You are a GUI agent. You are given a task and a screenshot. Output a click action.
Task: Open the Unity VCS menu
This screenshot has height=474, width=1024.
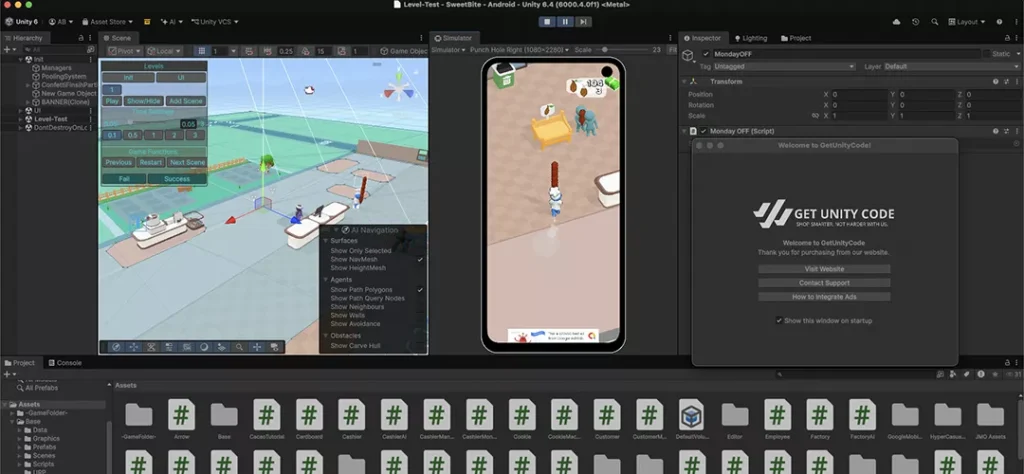click(x=214, y=22)
